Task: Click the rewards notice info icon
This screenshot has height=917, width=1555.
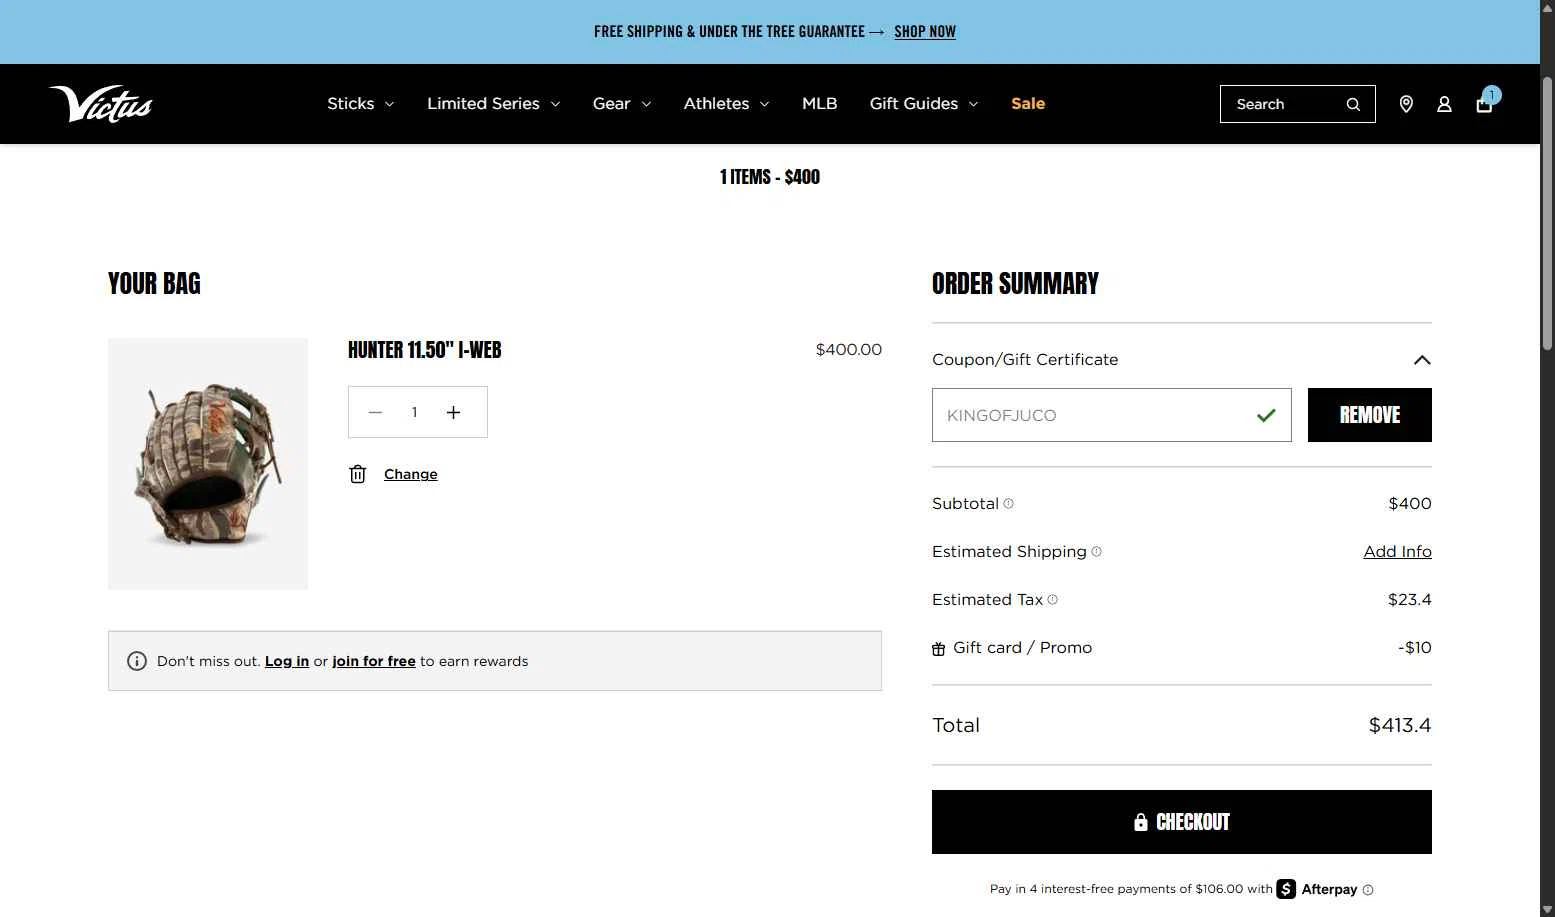Action: pos(137,661)
